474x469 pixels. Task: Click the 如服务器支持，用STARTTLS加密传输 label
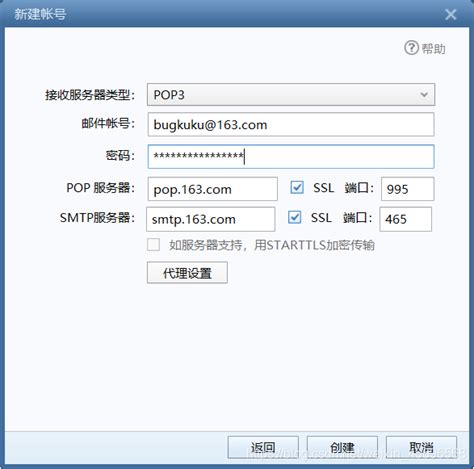pyautogui.click(x=272, y=245)
